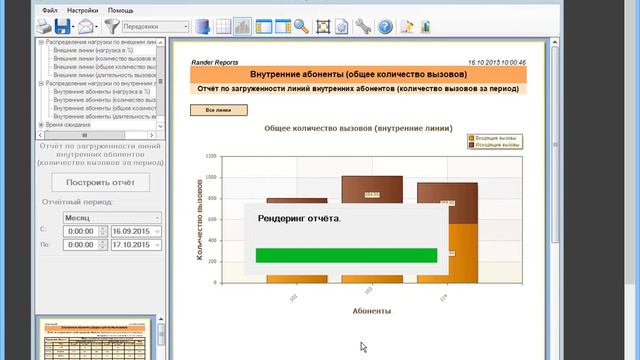The image size is (640, 360).
Task: Collapse the external lines load distribution node
Action: tap(41, 42)
